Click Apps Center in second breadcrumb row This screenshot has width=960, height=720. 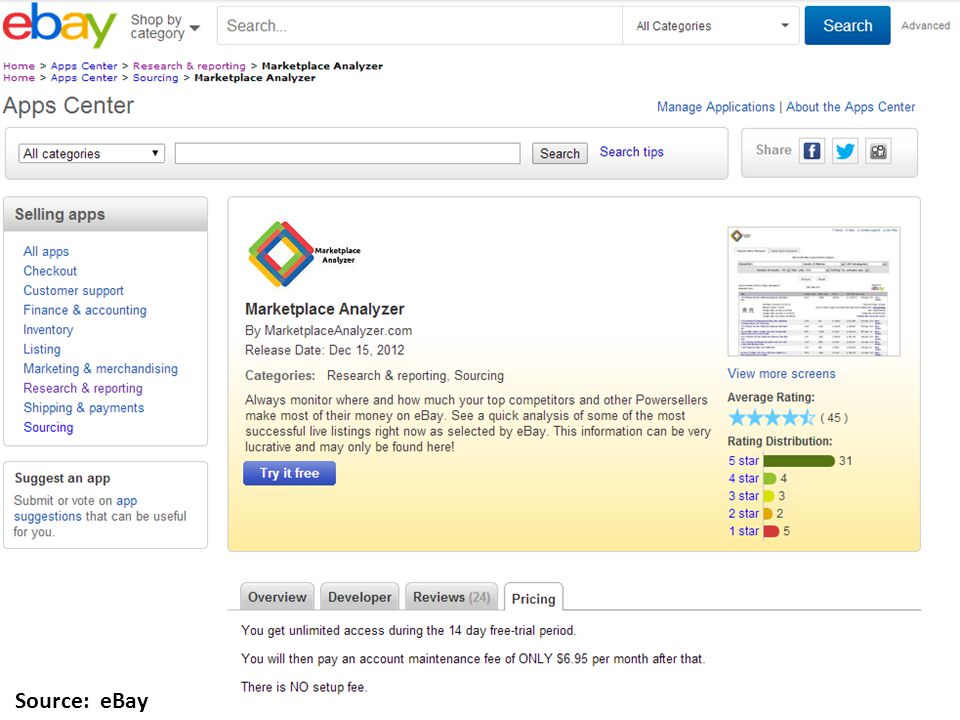[84, 78]
